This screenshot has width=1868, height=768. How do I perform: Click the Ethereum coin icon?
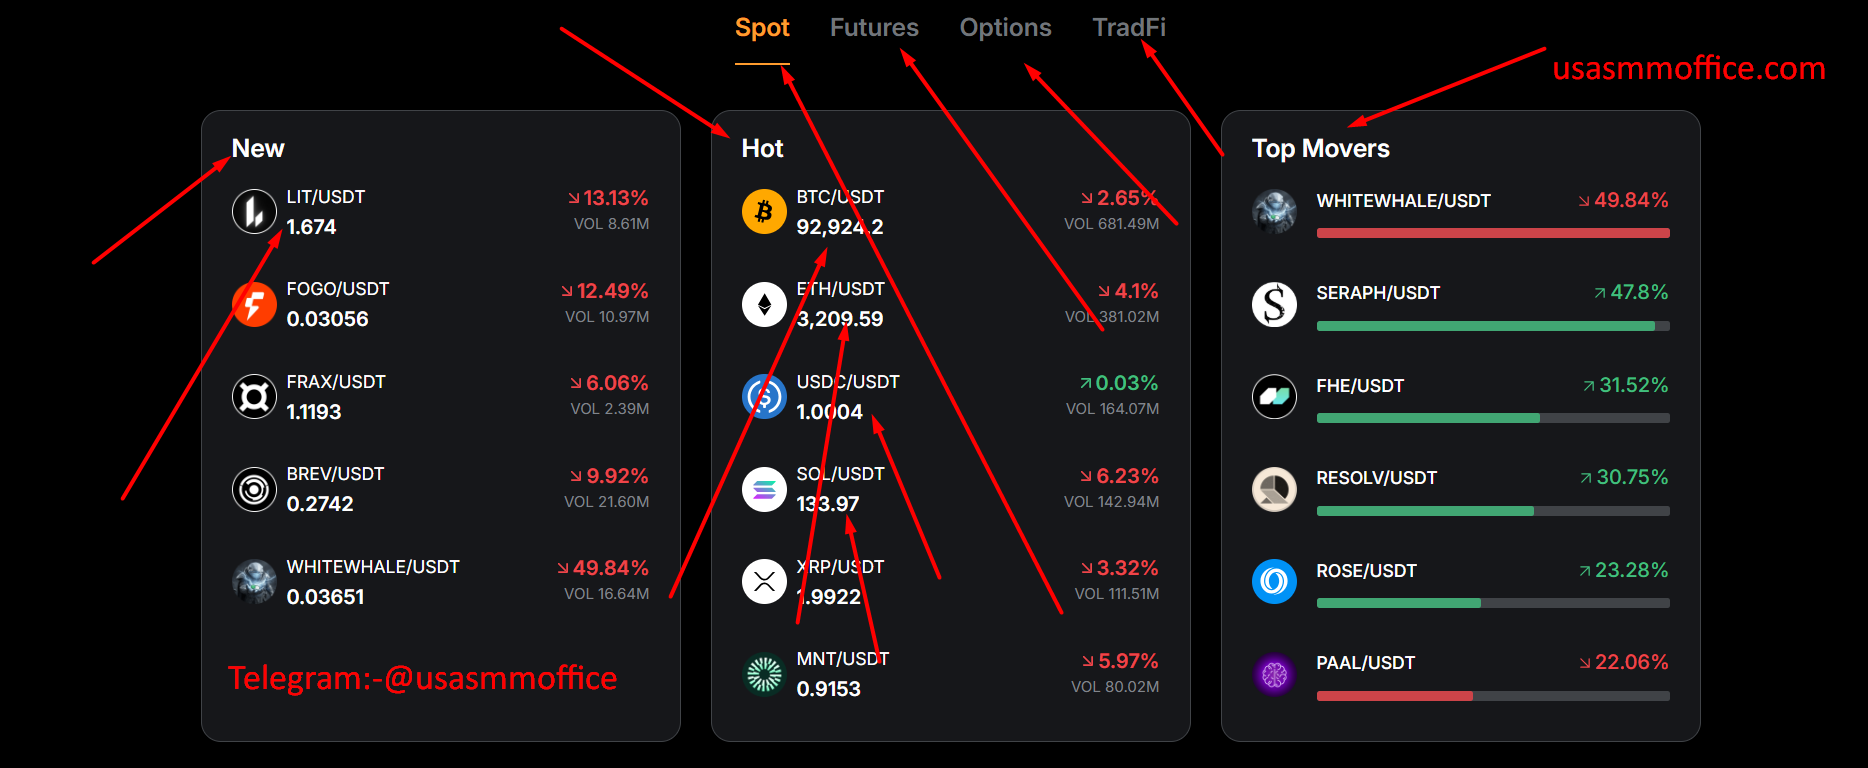point(764,304)
